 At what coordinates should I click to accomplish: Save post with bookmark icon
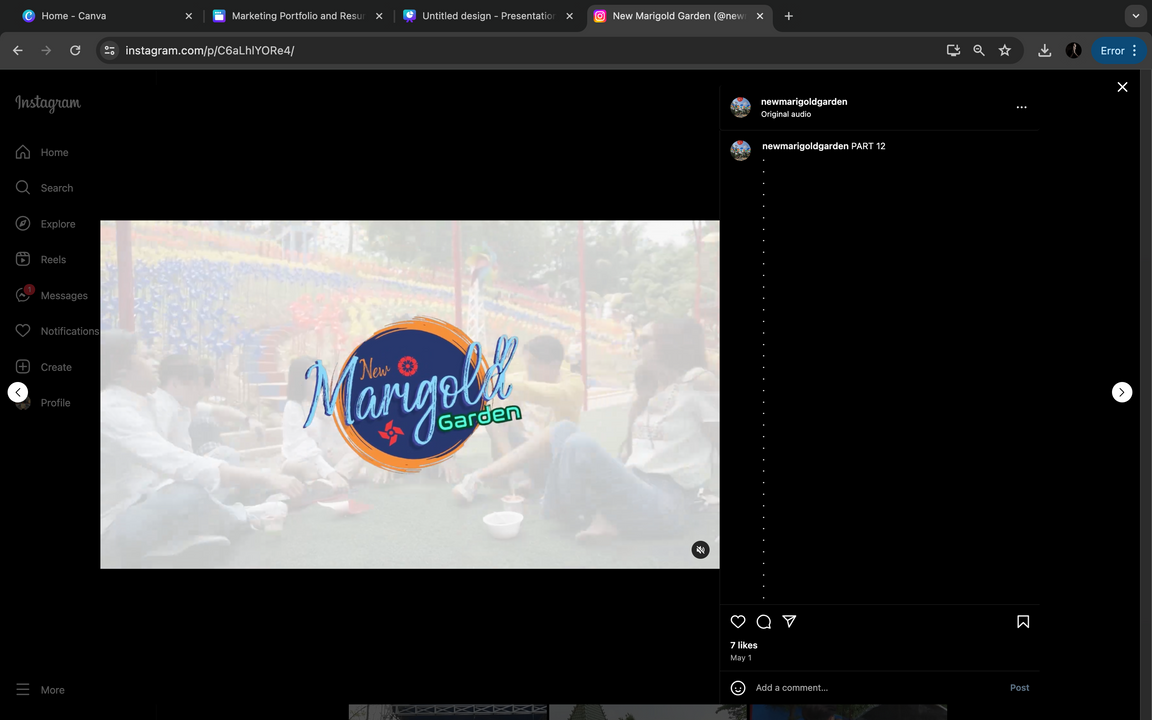[x=1023, y=622]
